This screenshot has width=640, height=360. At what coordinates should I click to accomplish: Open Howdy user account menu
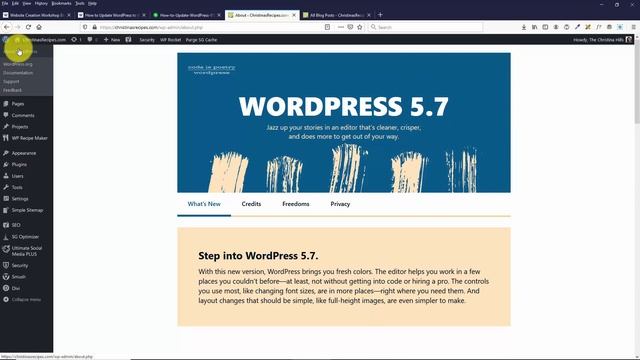pyautogui.click(x=602, y=40)
